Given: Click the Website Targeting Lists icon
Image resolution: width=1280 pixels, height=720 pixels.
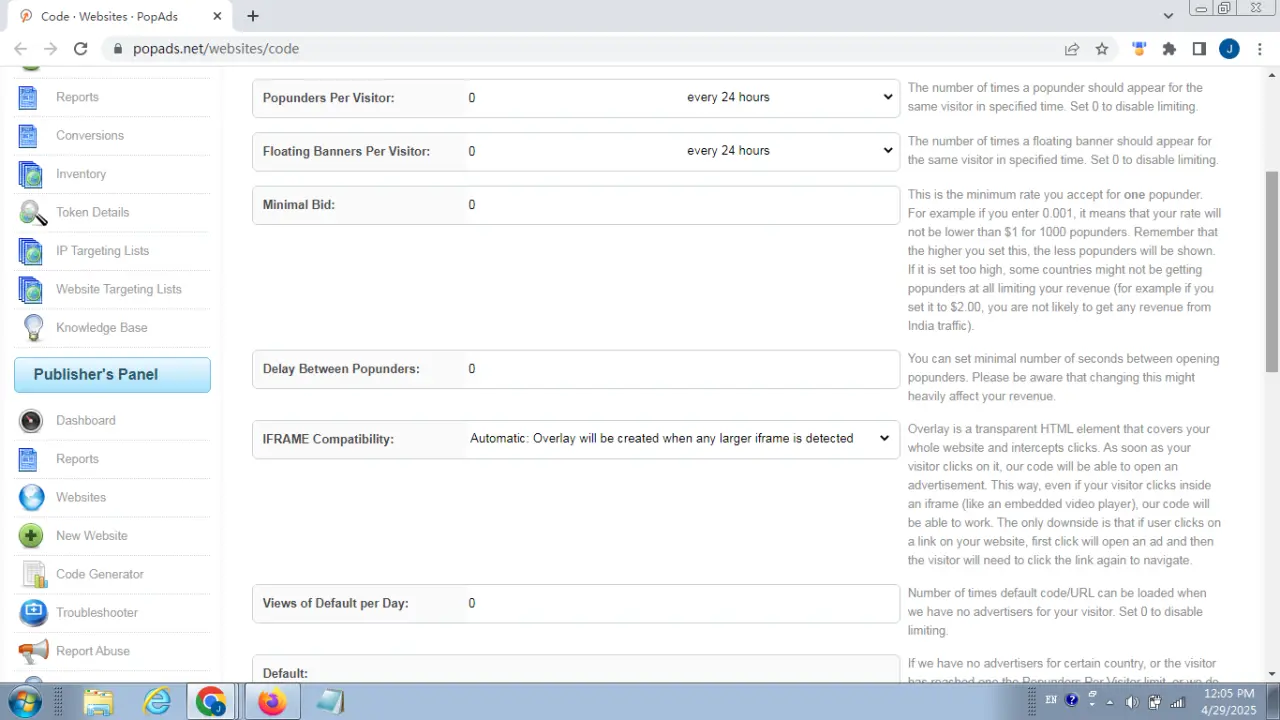Looking at the screenshot, I should [x=31, y=289].
